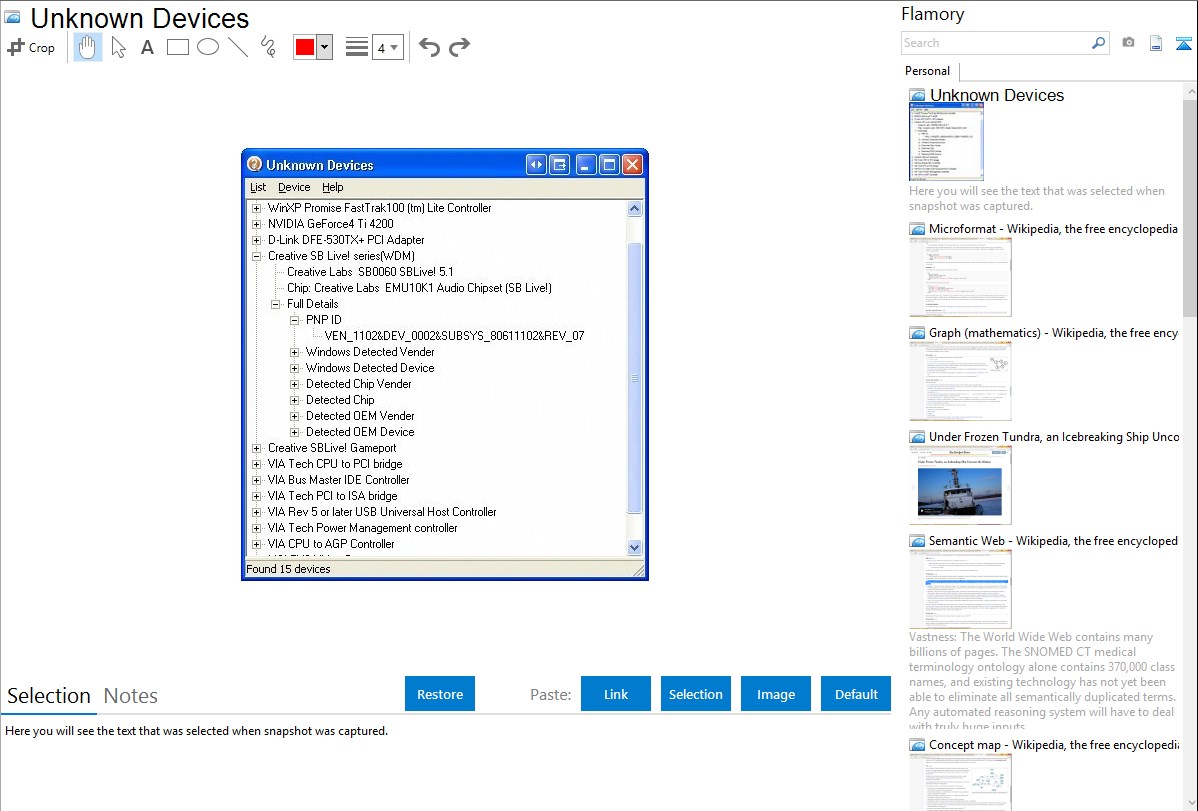Expand the Detected Chip Vender node

coord(295,384)
